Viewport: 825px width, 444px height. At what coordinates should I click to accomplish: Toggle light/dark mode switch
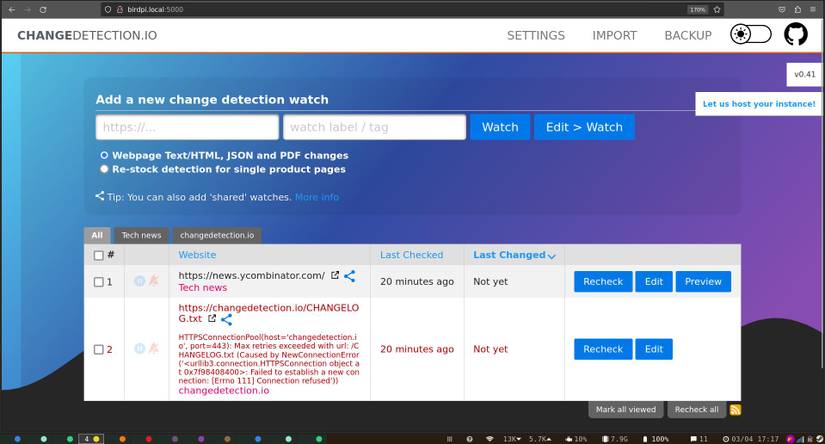[750, 35]
